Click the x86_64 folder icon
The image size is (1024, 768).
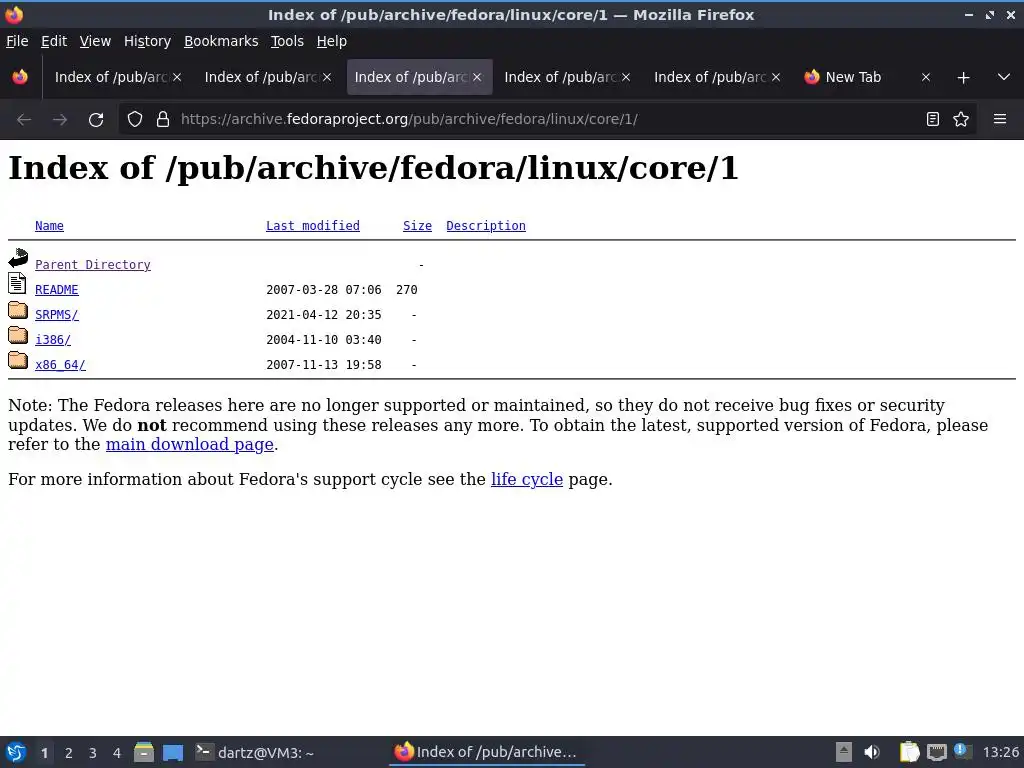[x=18, y=359]
